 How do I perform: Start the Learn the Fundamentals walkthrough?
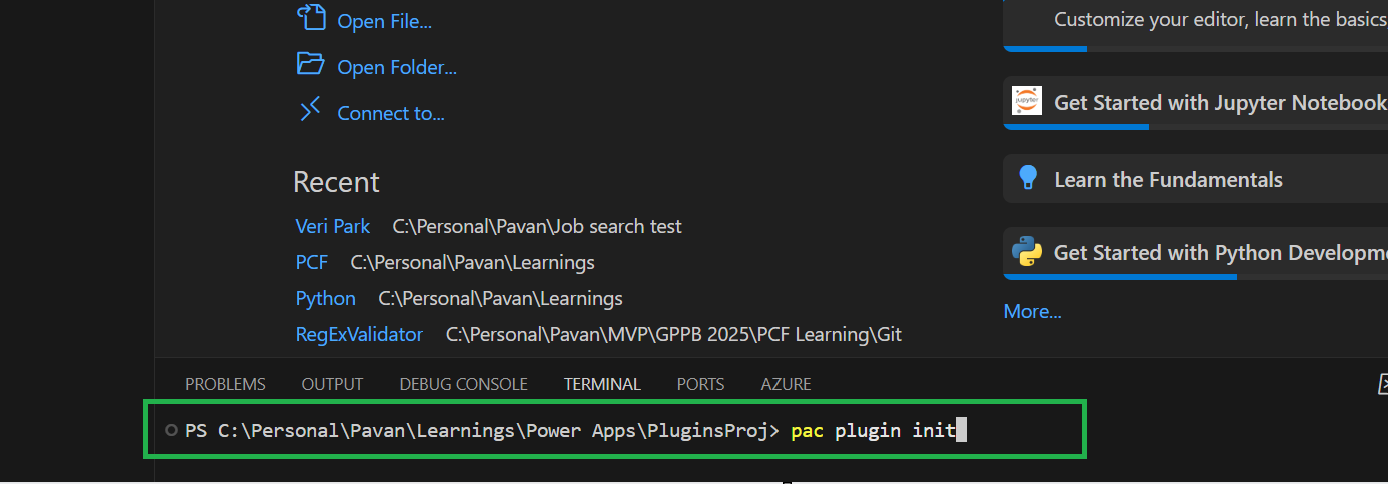1168,180
